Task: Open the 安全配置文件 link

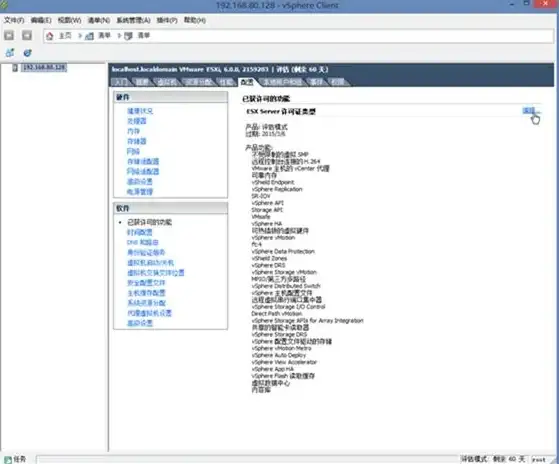Action: pyautogui.click(x=146, y=283)
